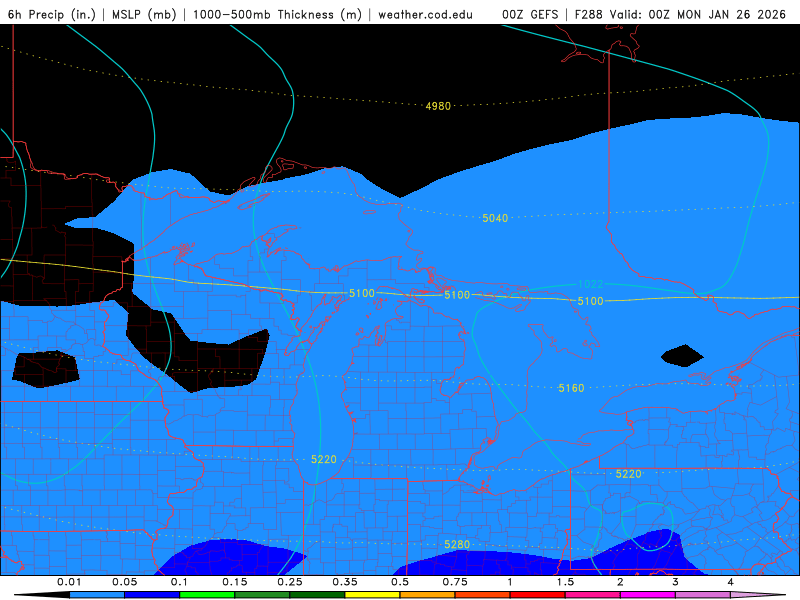The height and width of the screenshot is (600, 800).
Task: Click the 0.35 legend value
Action: pyautogui.click(x=345, y=582)
